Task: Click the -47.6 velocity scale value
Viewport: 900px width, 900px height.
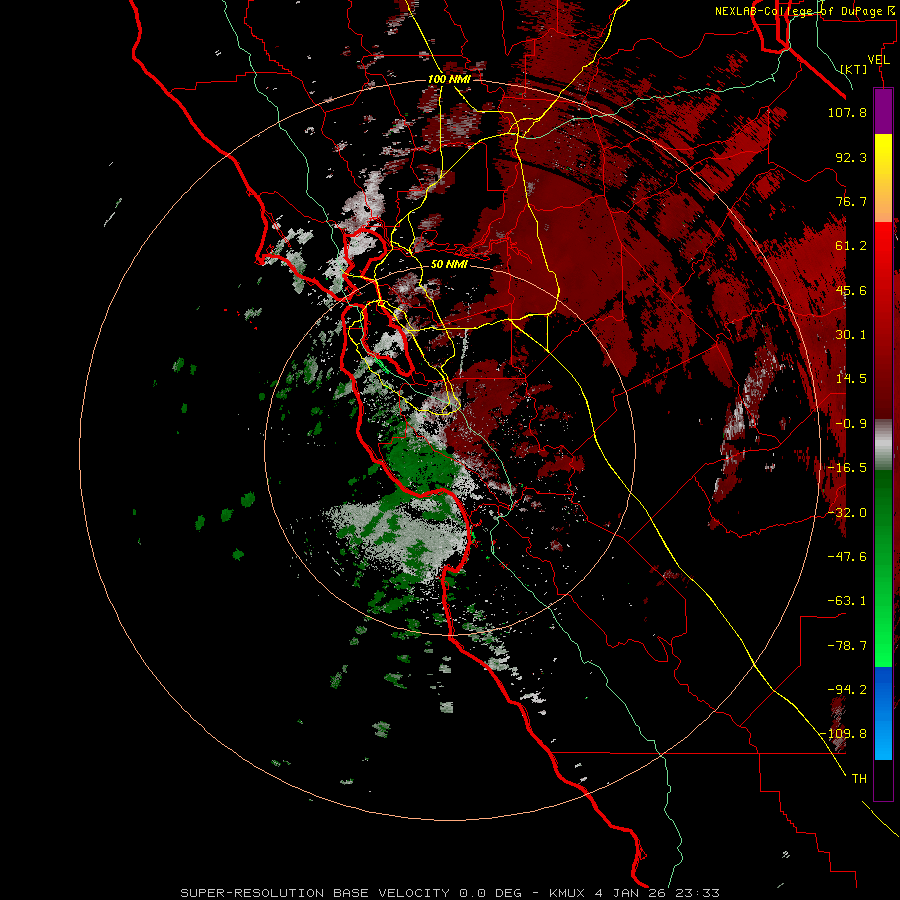Action: tap(847, 557)
